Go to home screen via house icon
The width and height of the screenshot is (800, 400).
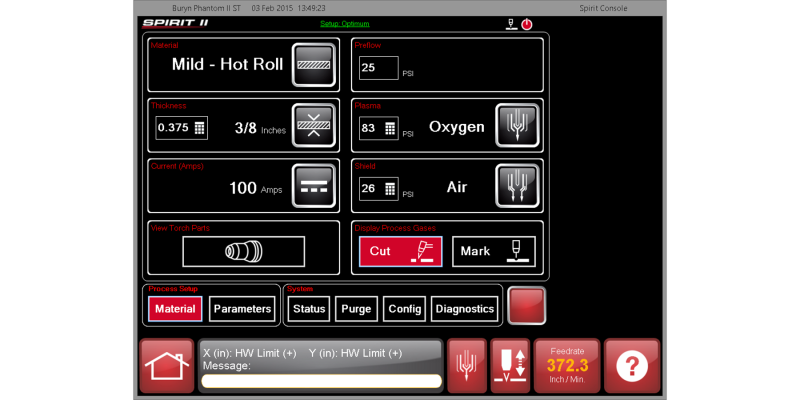[x=166, y=366]
